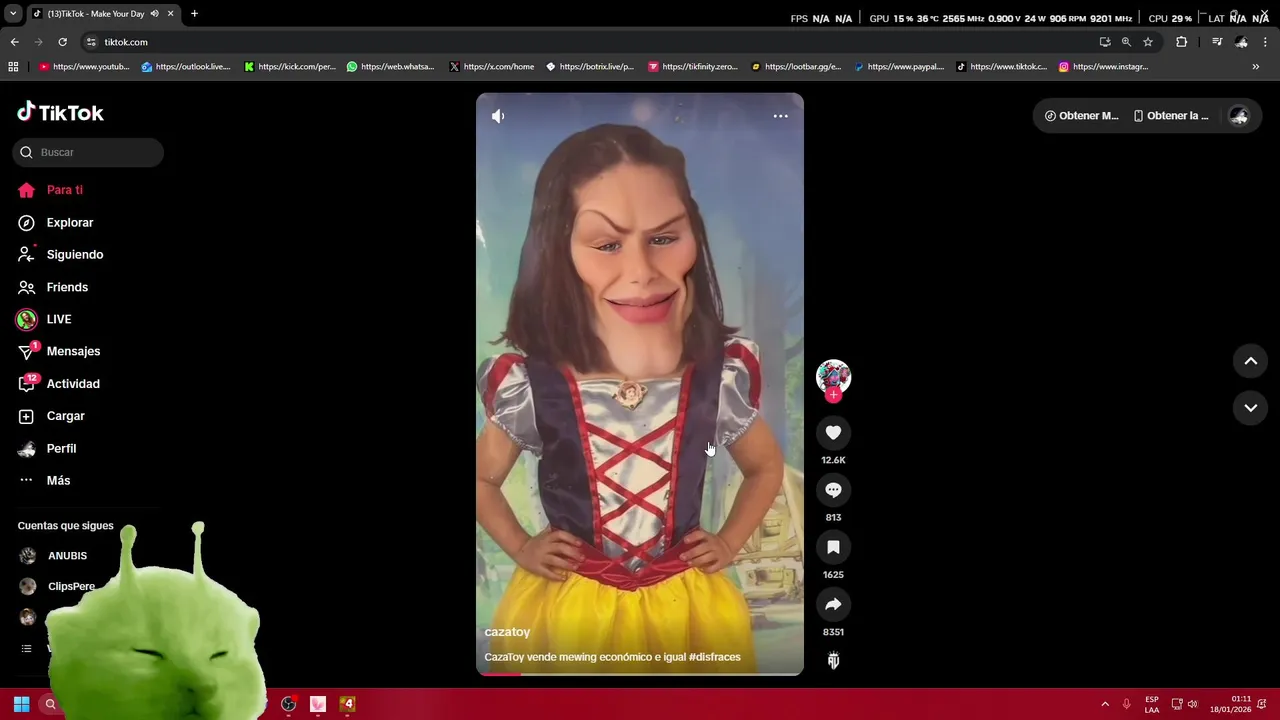Go to previous video with up chevron
Screen dimensions: 1280x720
pyautogui.click(x=1250, y=361)
